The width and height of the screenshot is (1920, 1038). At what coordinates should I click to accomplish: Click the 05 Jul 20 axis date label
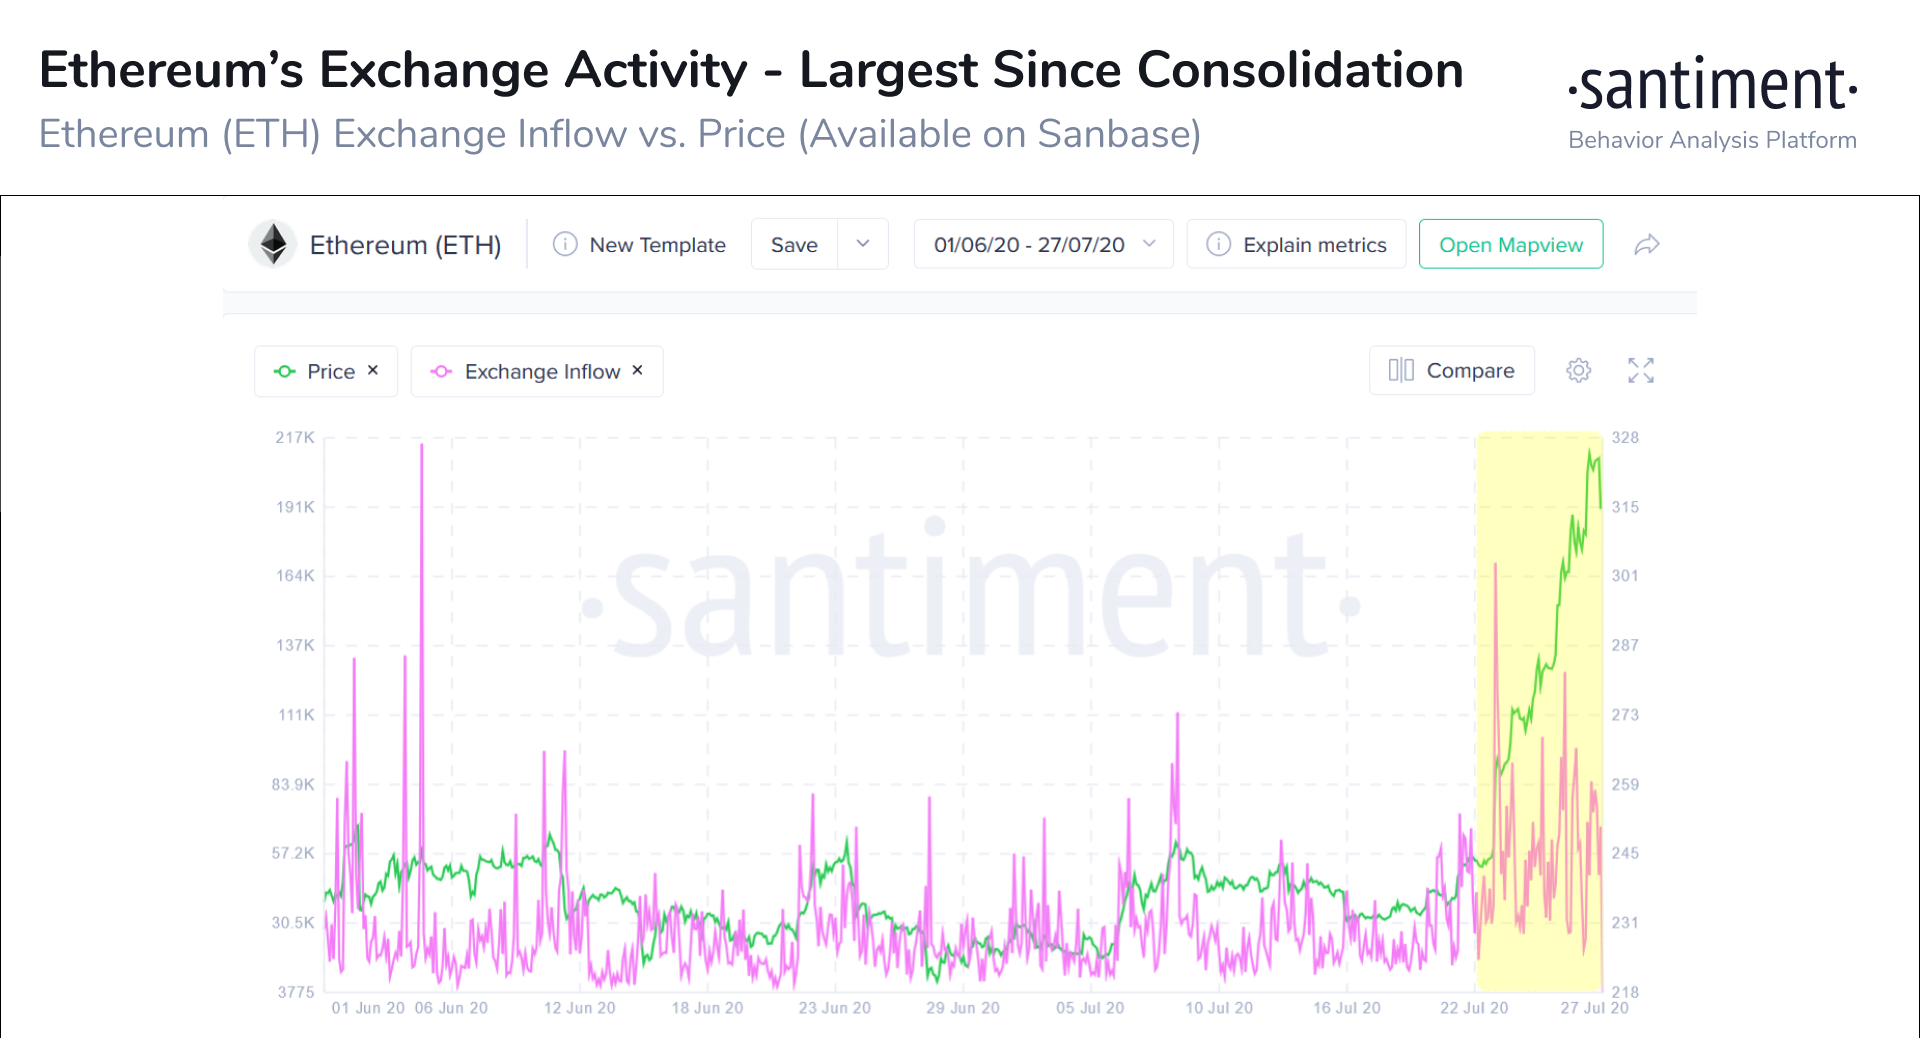[1090, 1008]
